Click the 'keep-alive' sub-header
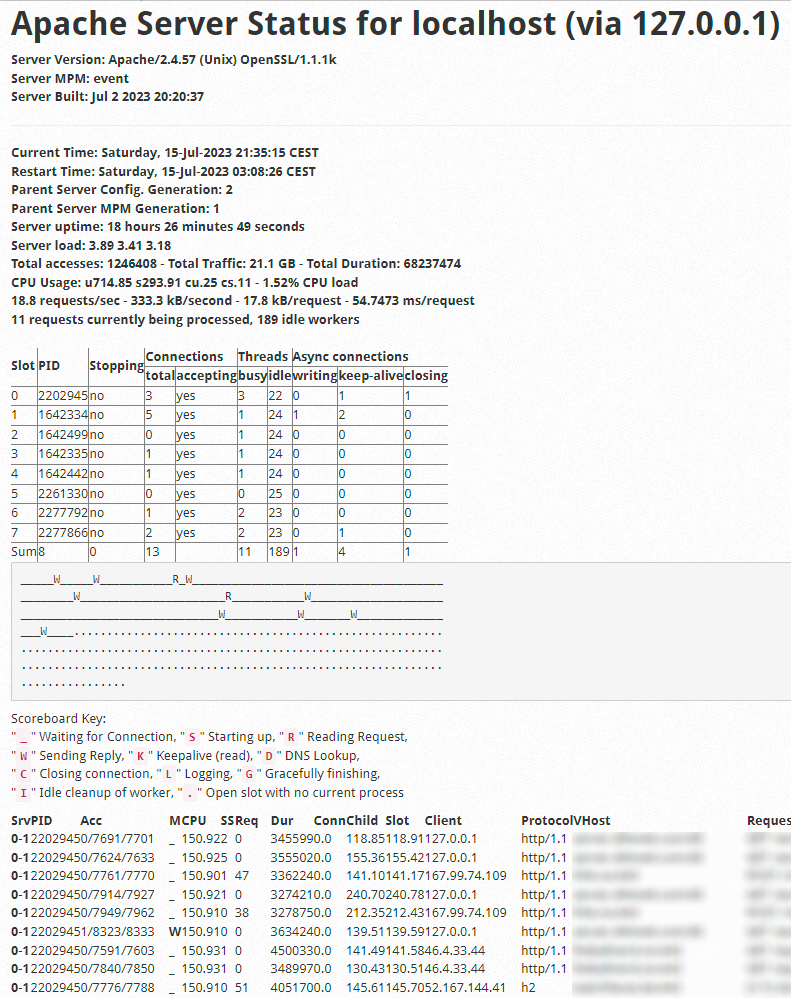Viewport: 791px width, 998px height. 370,376
